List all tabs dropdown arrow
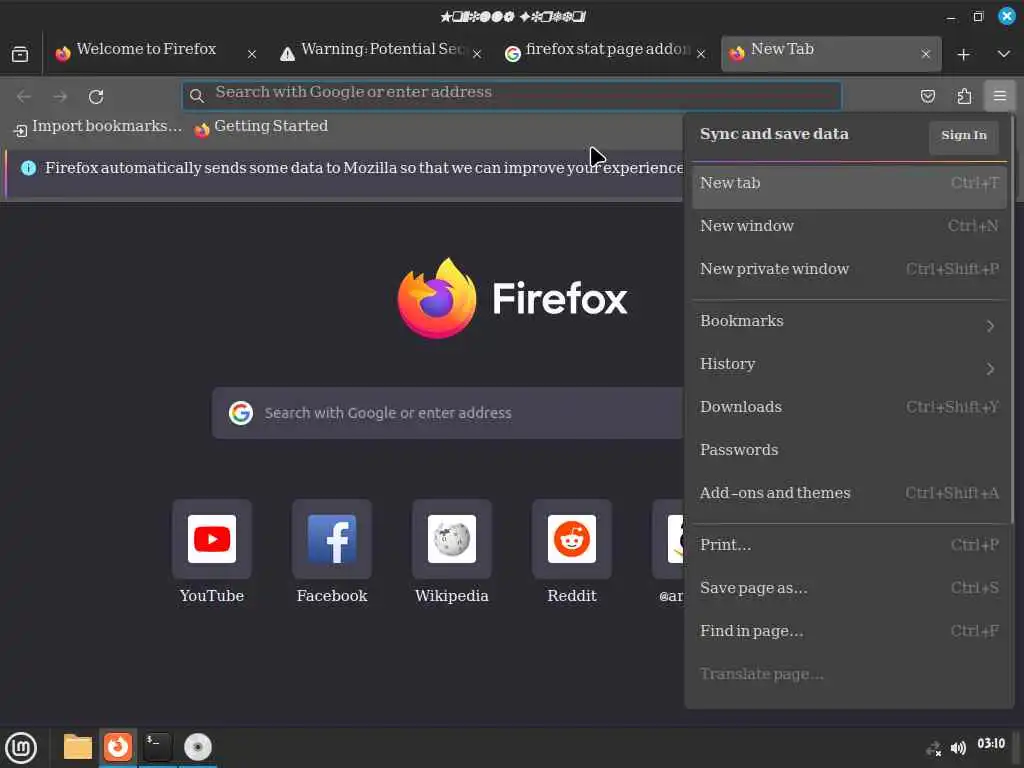This screenshot has width=1024, height=768. click(1004, 54)
